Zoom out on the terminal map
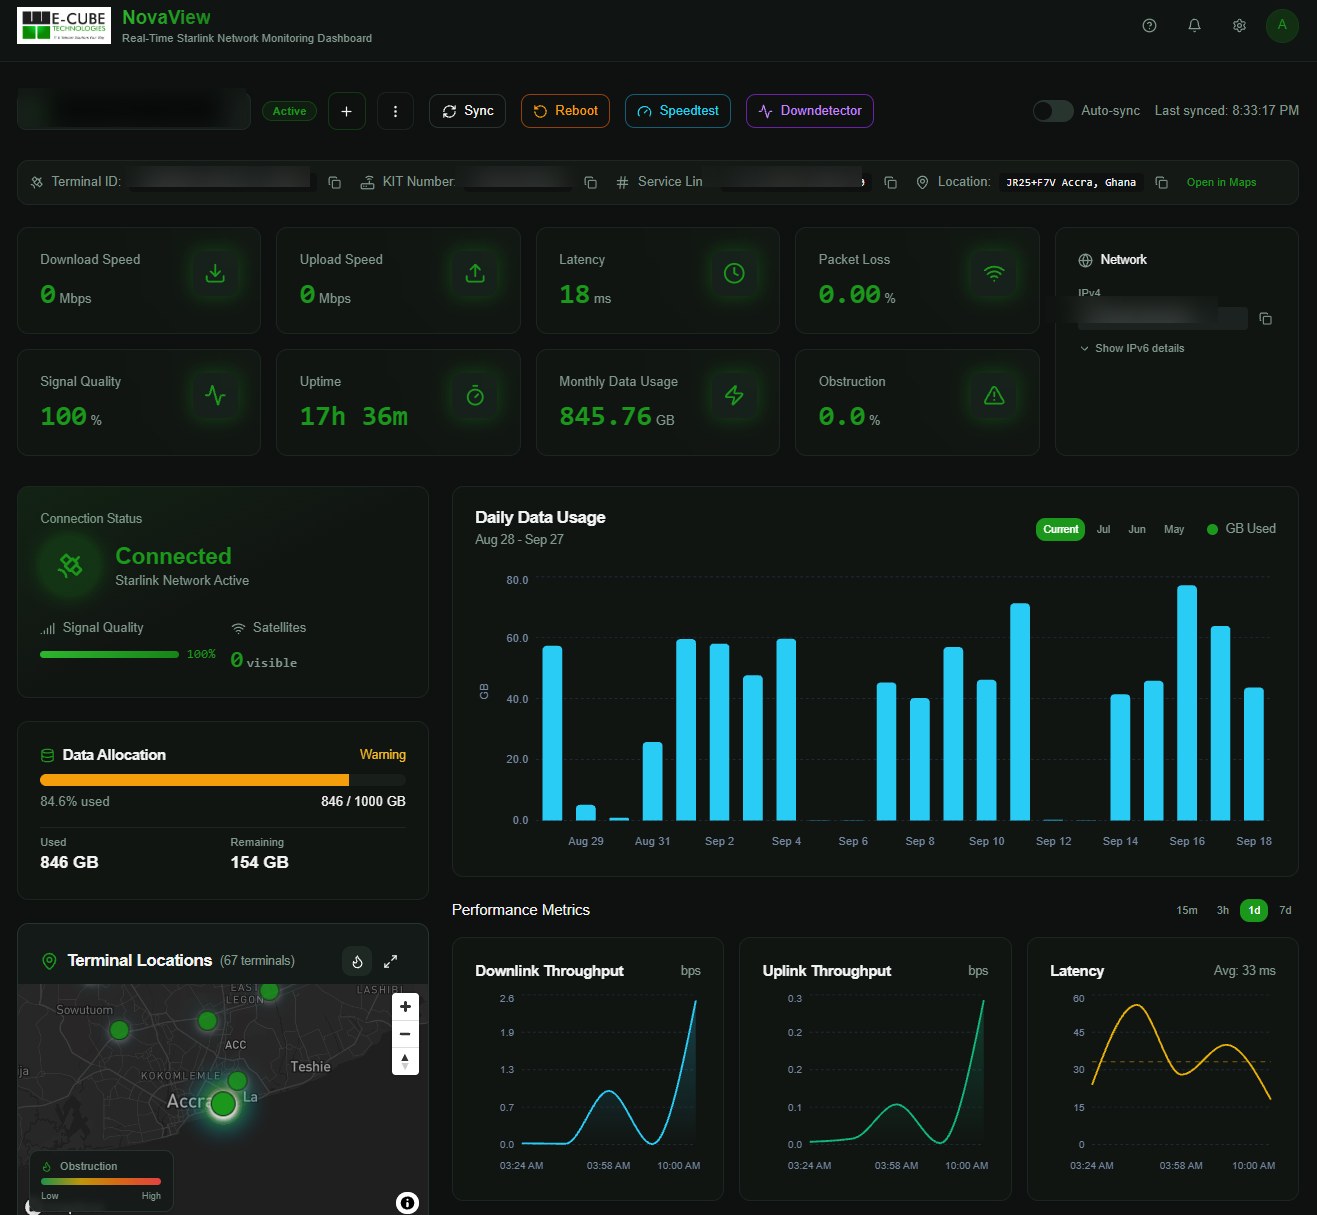Image resolution: width=1317 pixels, height=1215 pixels. coord(405,1034)
